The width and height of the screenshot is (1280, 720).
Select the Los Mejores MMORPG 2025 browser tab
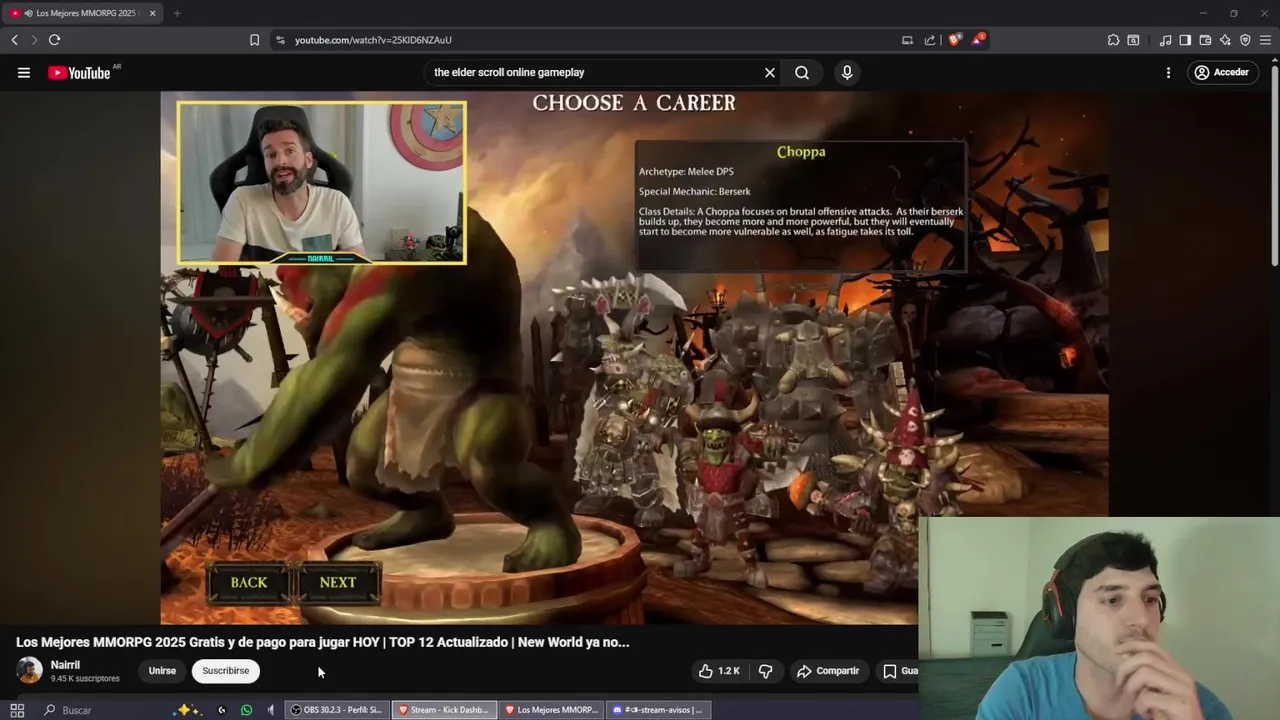pos(83,13)
